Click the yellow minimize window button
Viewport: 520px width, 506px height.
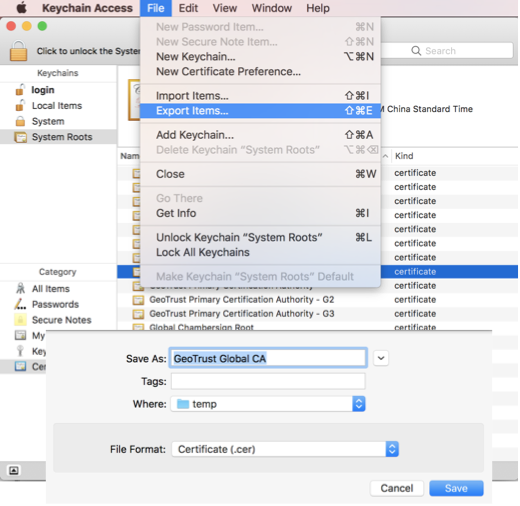click(x=27, y=26)
